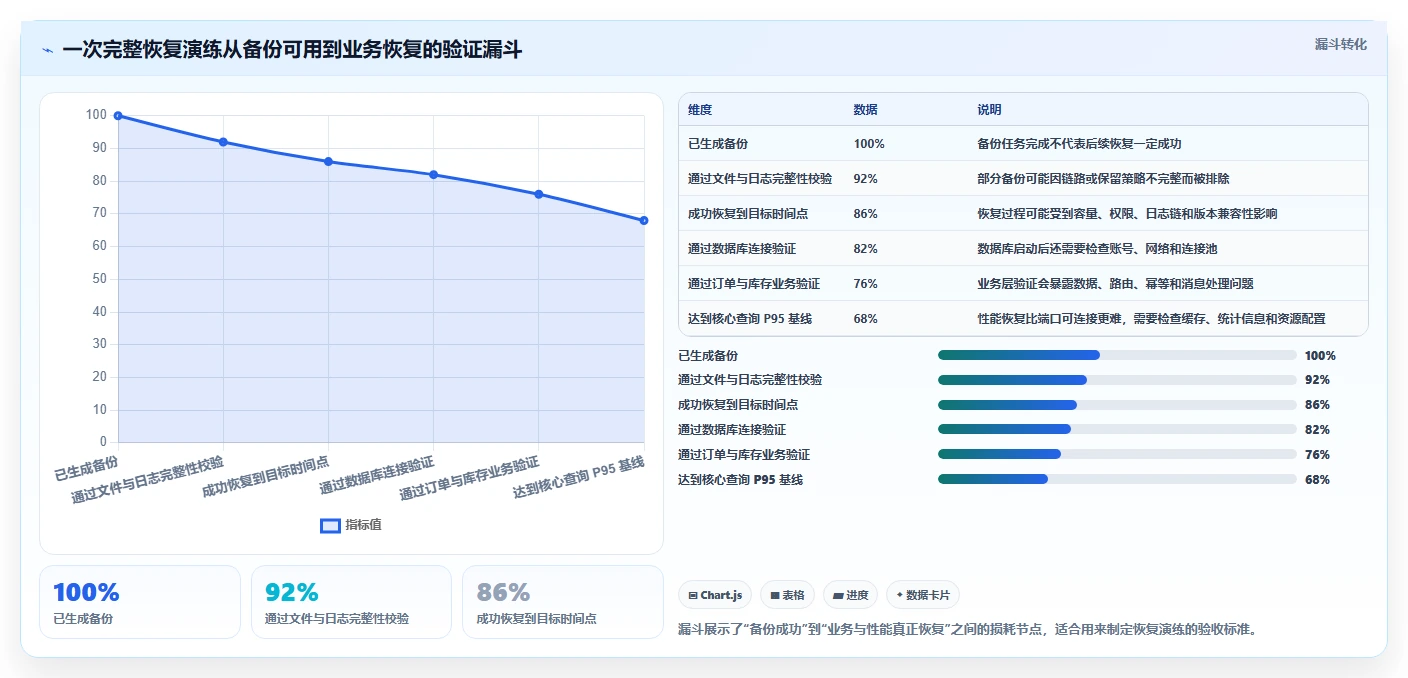Viewport: 1408px width, 678px height.
Task: Click the 86% value in the table
Action: [866, 214]
